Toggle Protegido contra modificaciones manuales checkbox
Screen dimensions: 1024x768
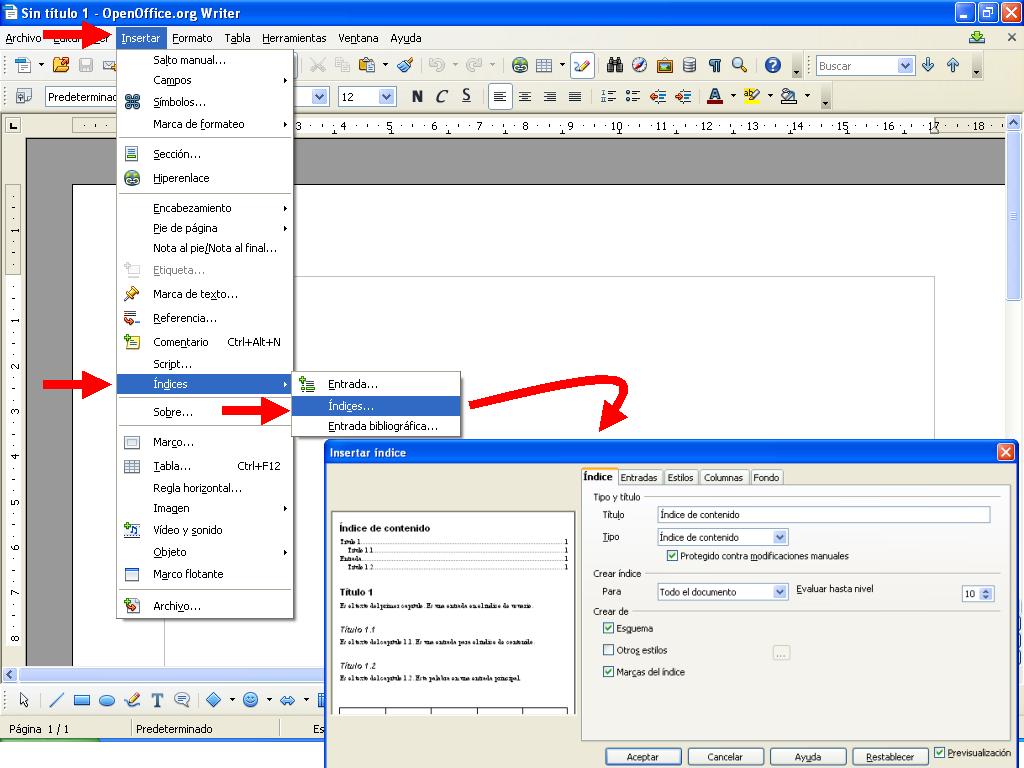pos(672,556)
